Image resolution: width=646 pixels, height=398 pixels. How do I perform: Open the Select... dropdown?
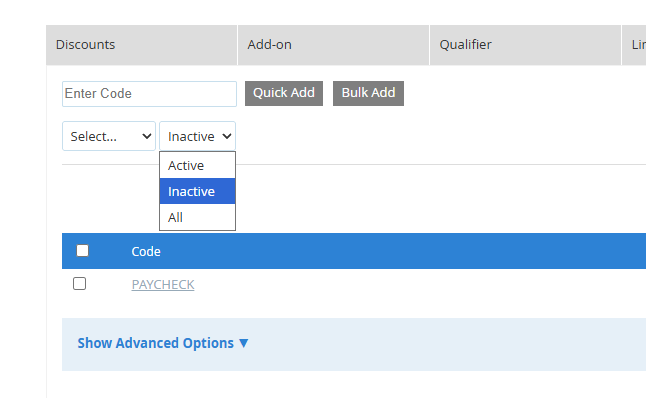click(109, 136)
